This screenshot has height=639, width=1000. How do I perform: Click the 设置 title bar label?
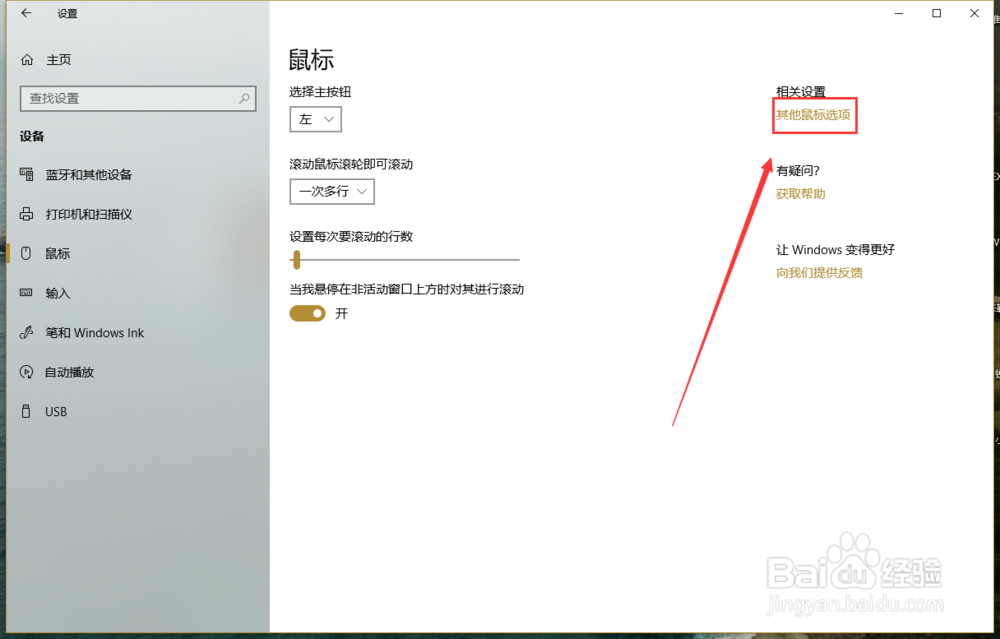pos(68,14)
